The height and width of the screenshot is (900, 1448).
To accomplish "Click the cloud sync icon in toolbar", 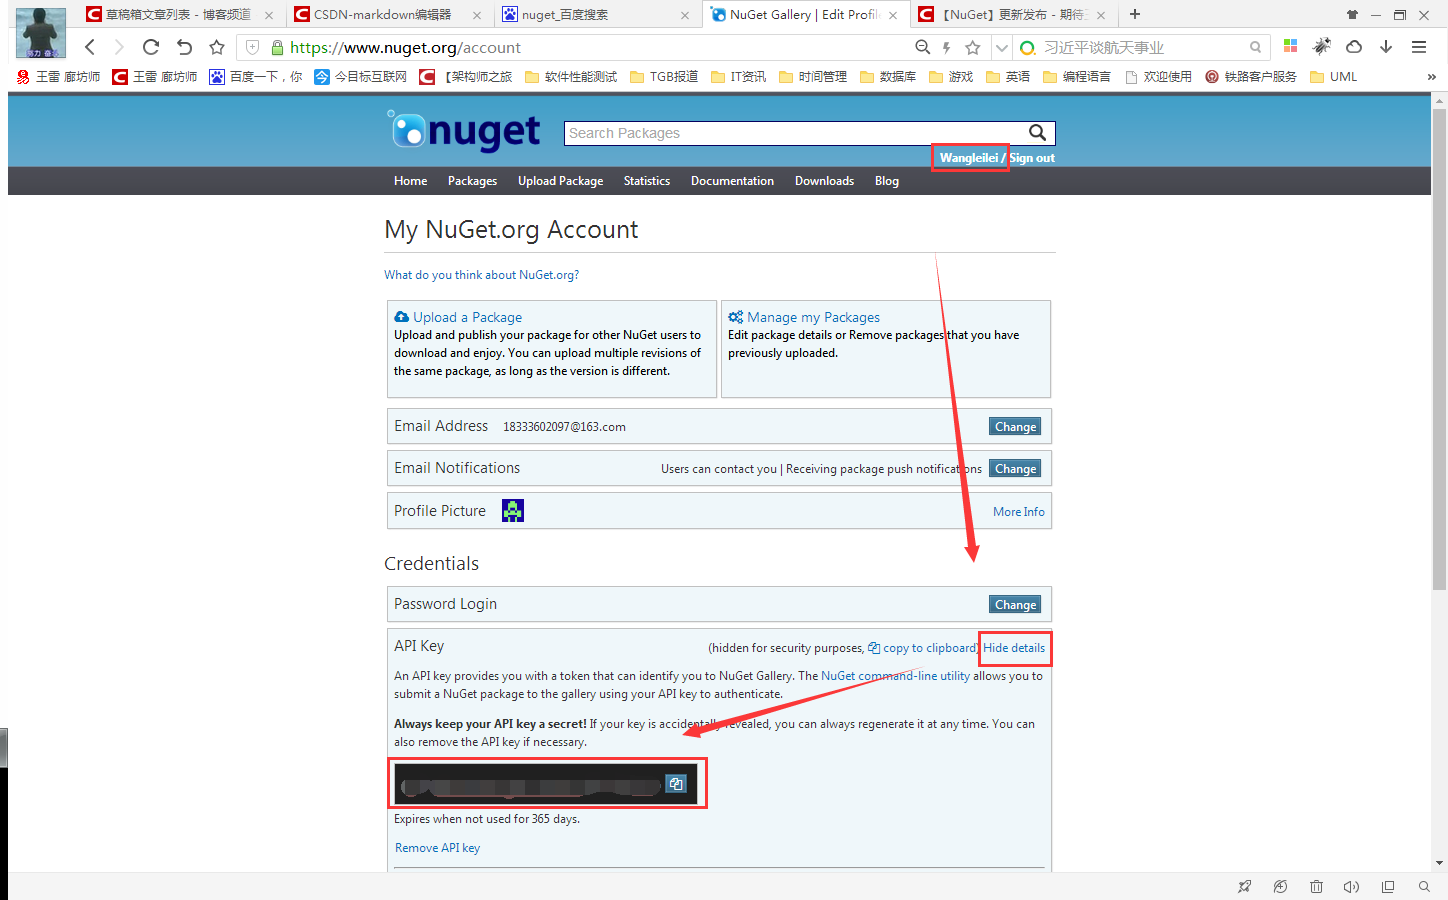I will click(1354, 46).
